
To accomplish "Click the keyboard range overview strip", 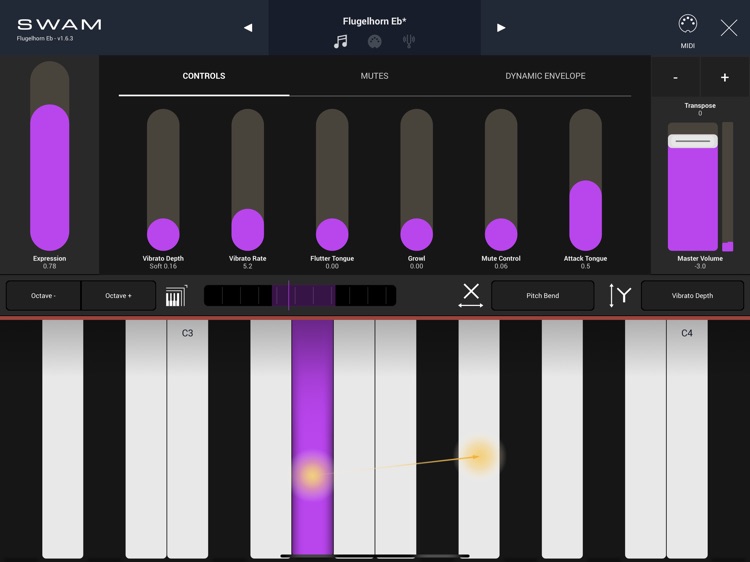I will click(x=300, y=296).
